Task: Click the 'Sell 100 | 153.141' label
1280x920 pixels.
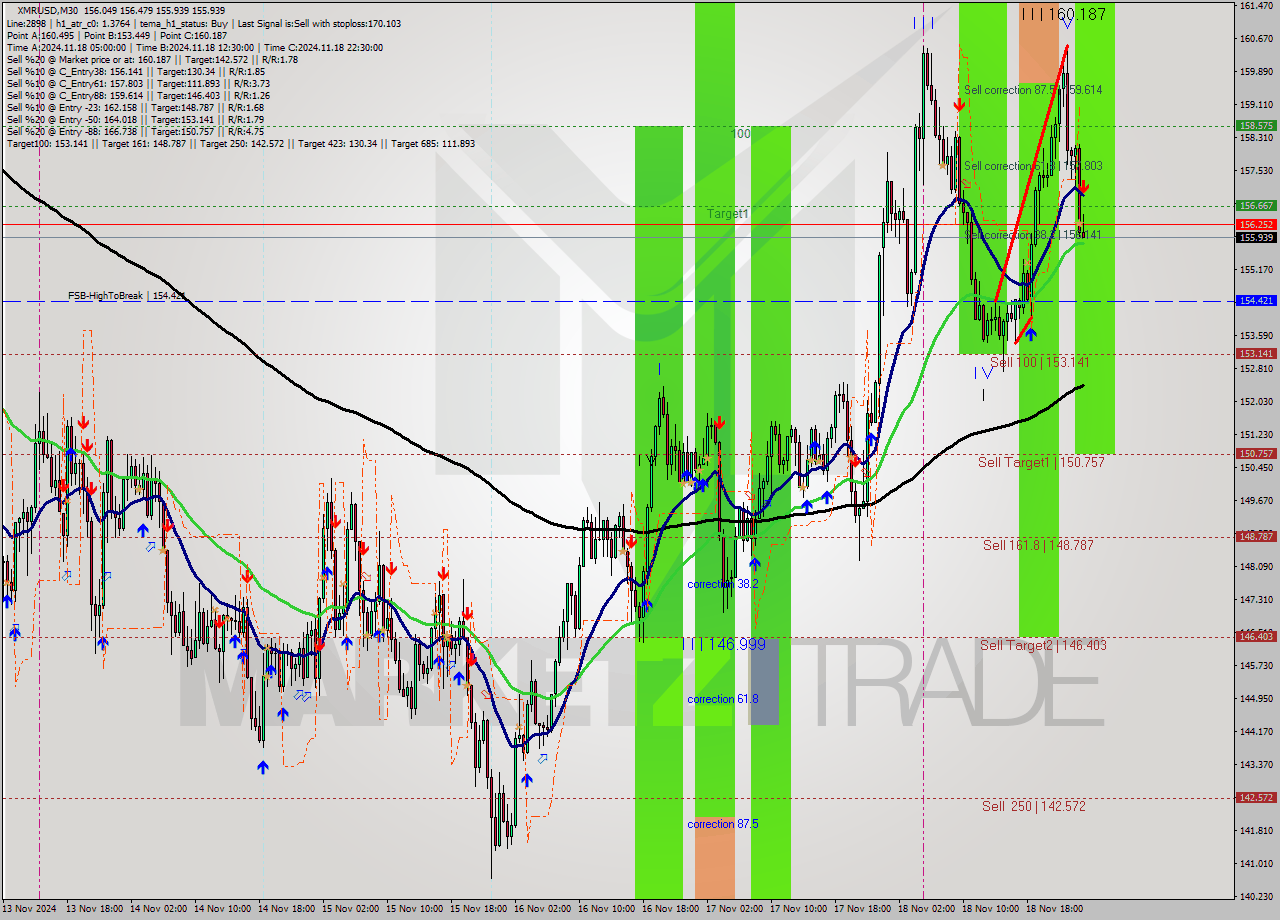Action: pos(1039,362)
